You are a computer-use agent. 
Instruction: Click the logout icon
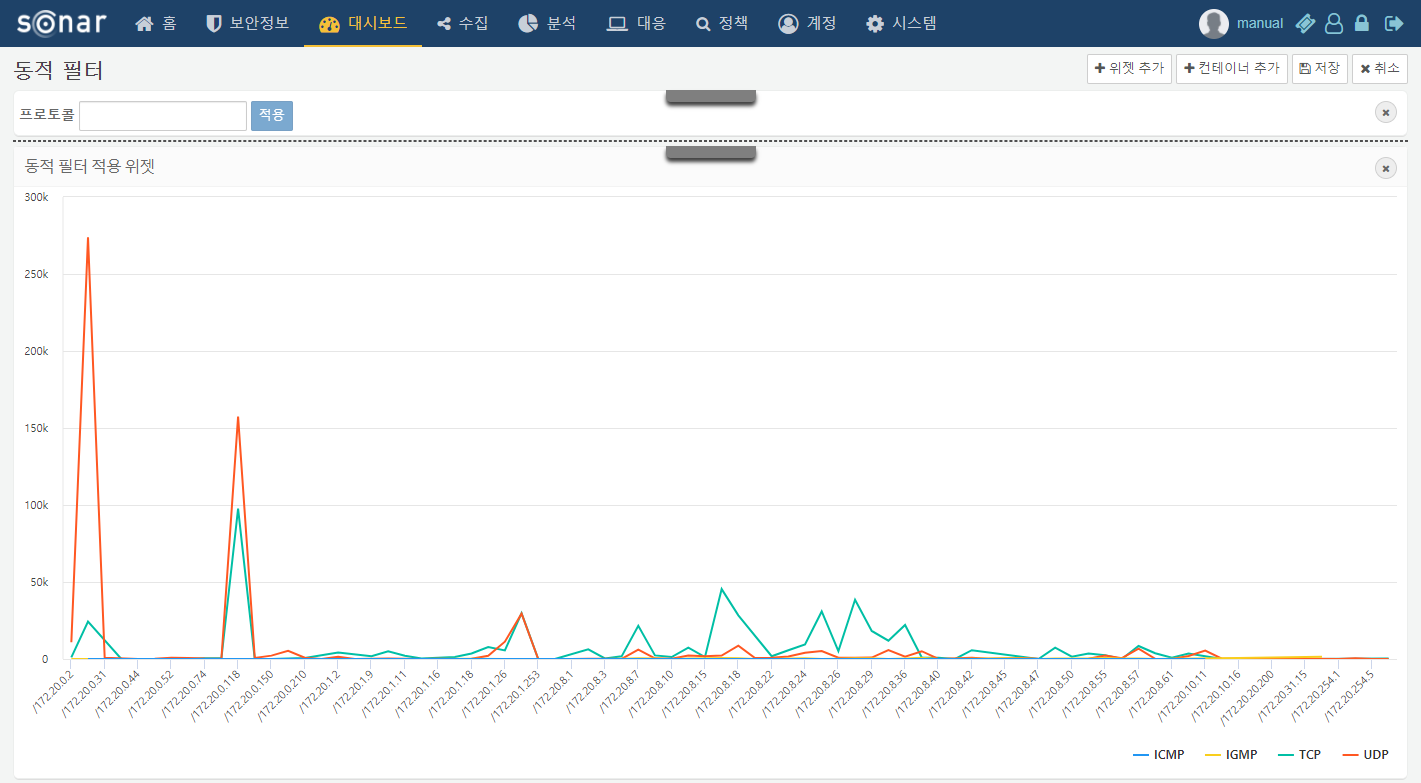click(1394, 23)
